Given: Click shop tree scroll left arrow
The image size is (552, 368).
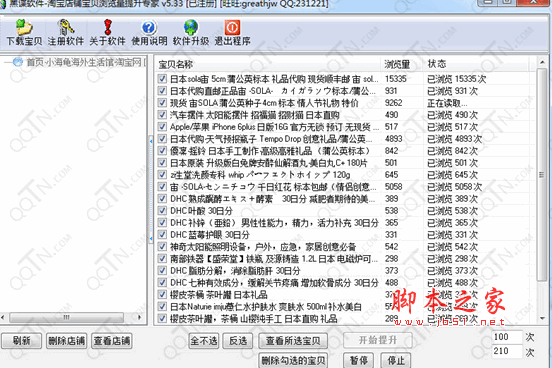Looking at the screenshot, I should click(x=3, y=318).
